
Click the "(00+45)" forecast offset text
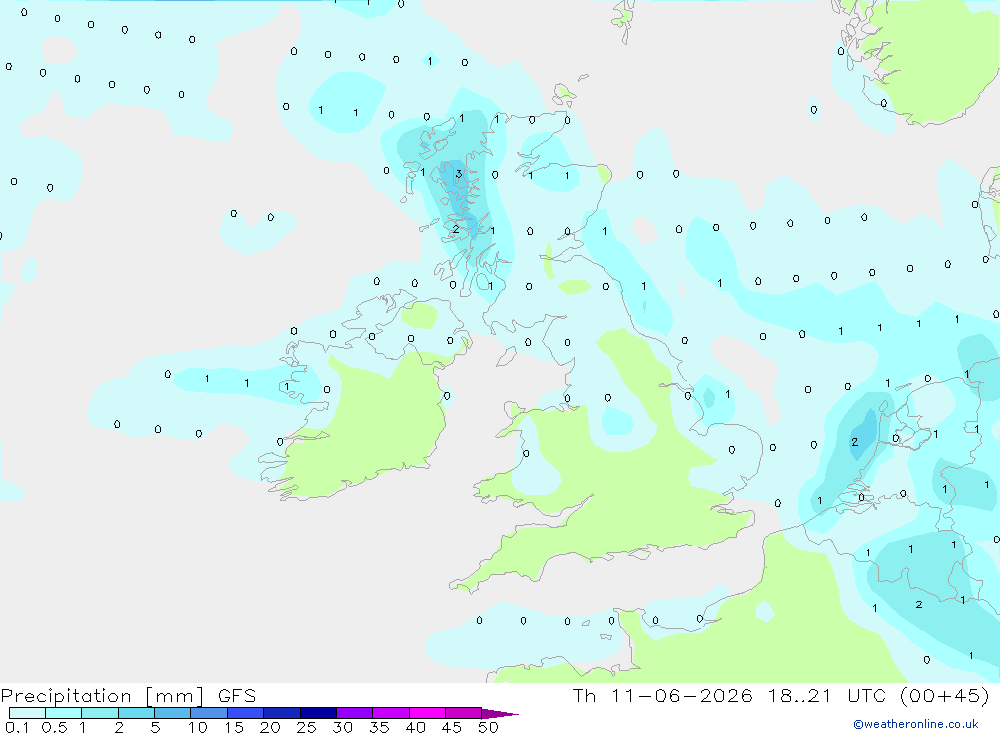pos(945,696)
